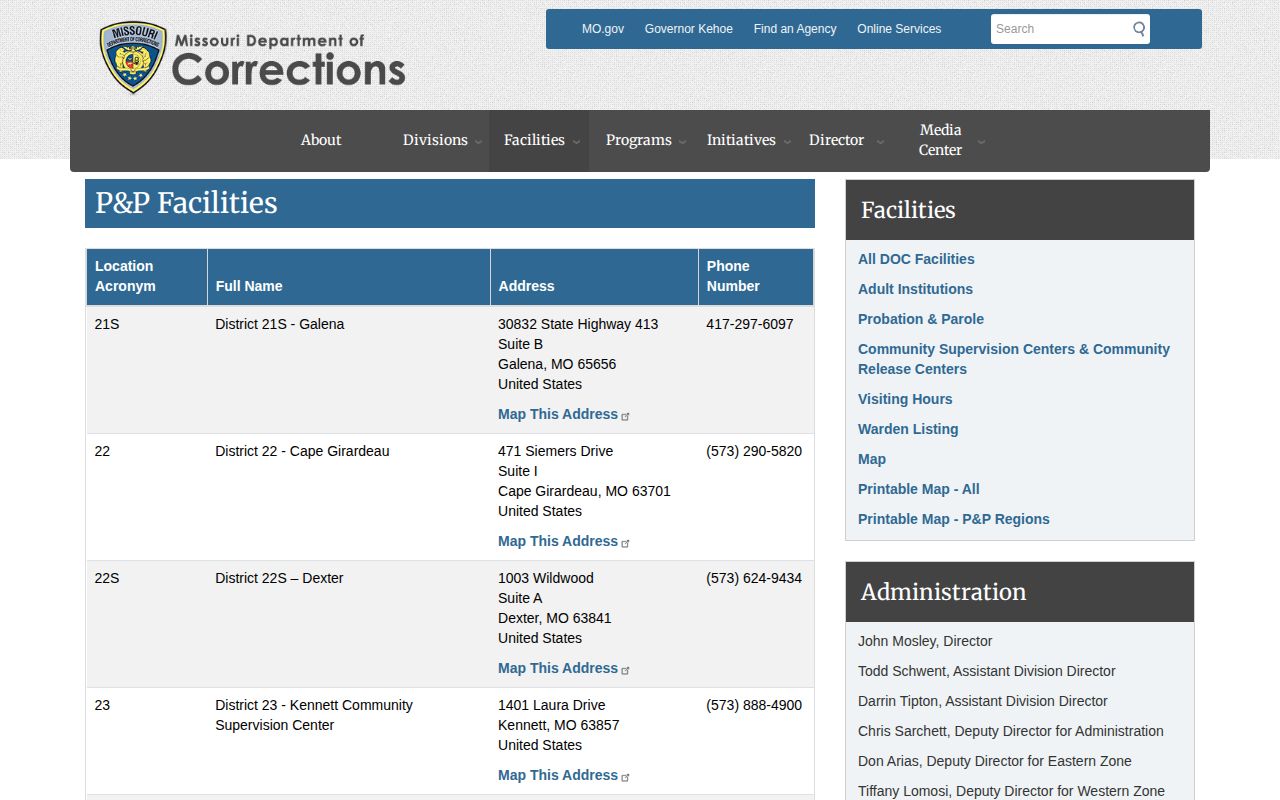The image size is (1280, 800).
Task: Open the Director menu item
Action: pyautogui.click(x=836, y=140)
